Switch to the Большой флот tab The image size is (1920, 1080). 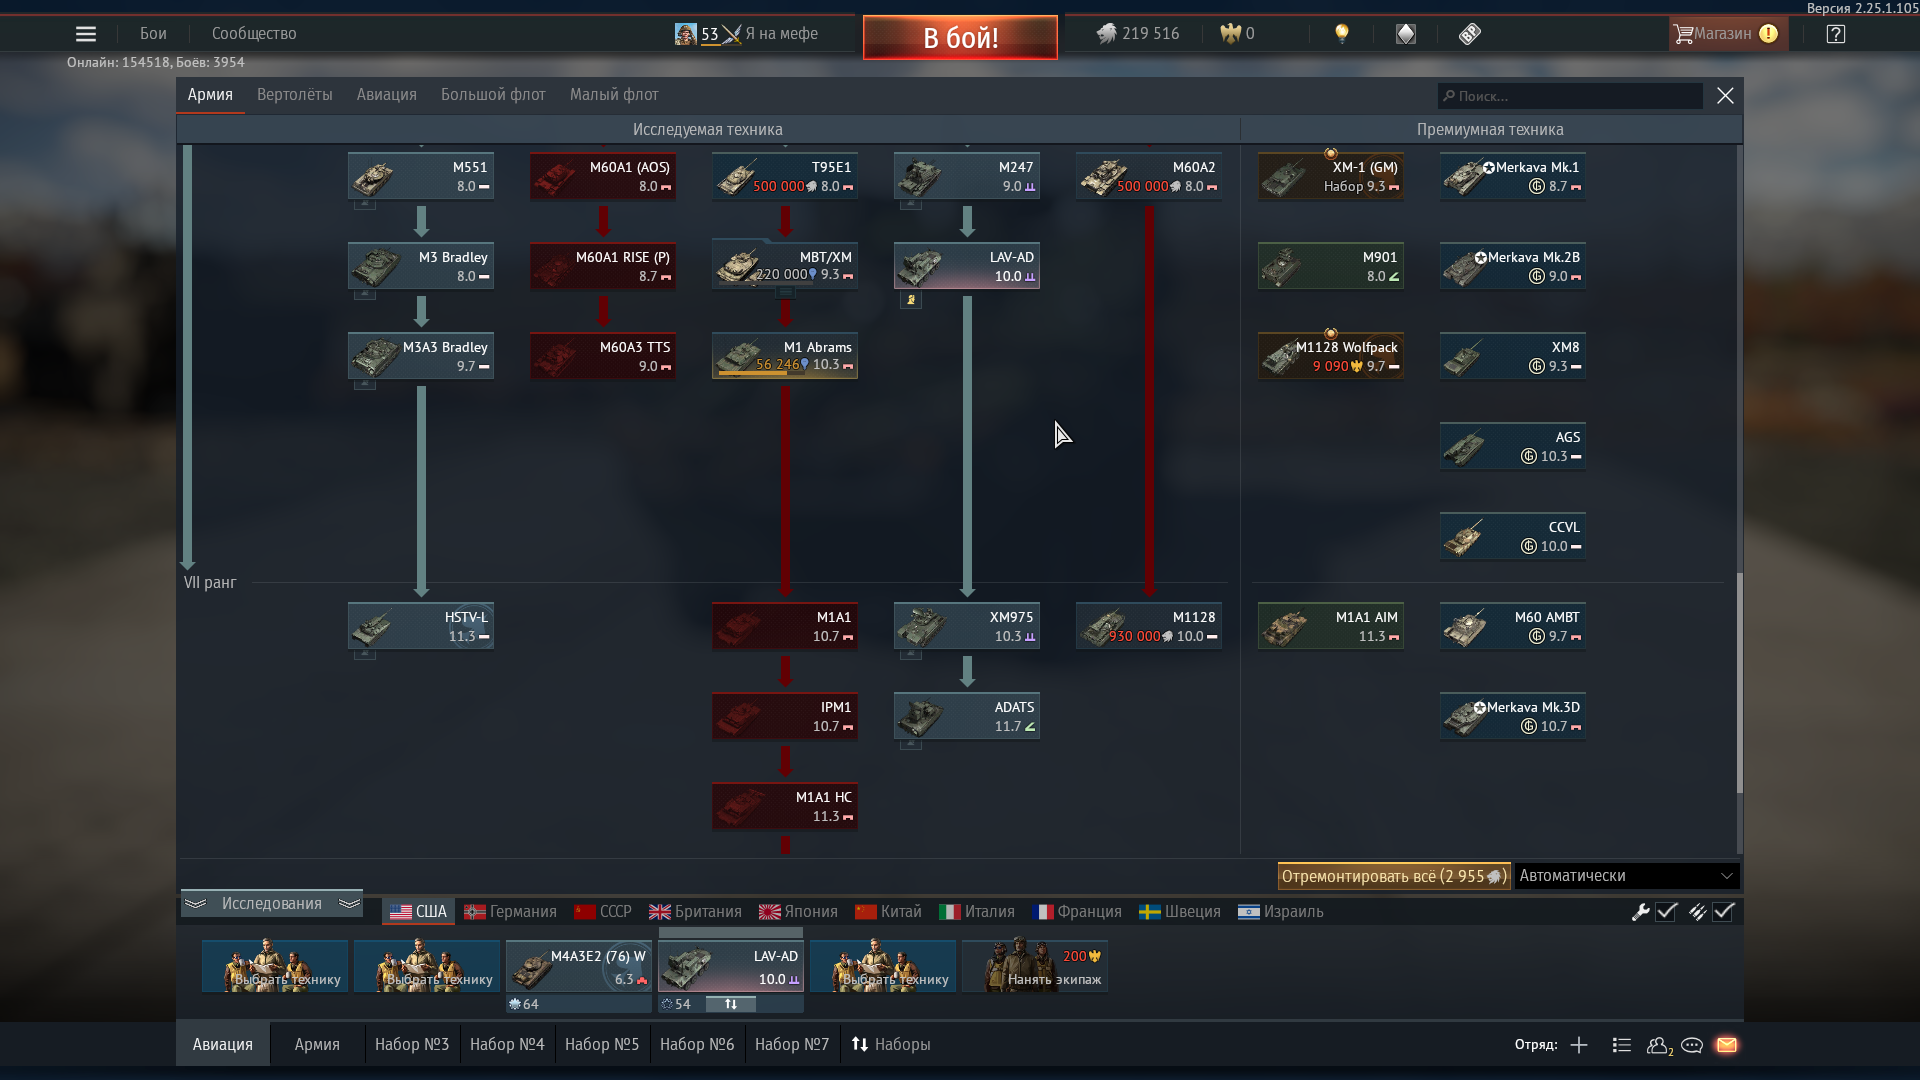(493, 95)
